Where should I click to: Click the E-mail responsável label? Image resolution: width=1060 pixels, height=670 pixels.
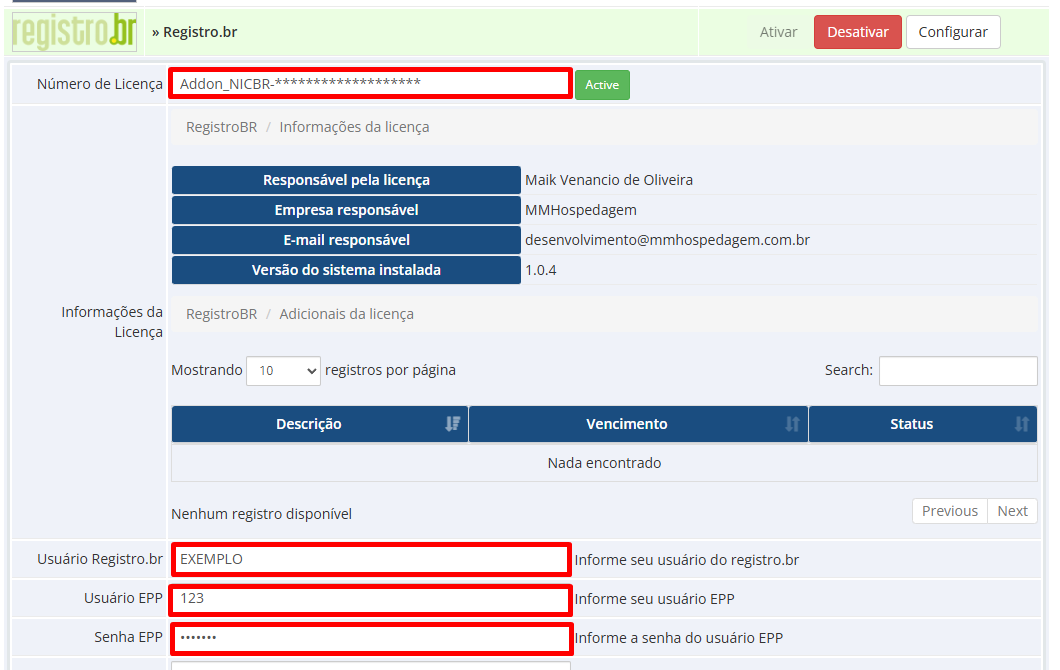tap(346, 240)
